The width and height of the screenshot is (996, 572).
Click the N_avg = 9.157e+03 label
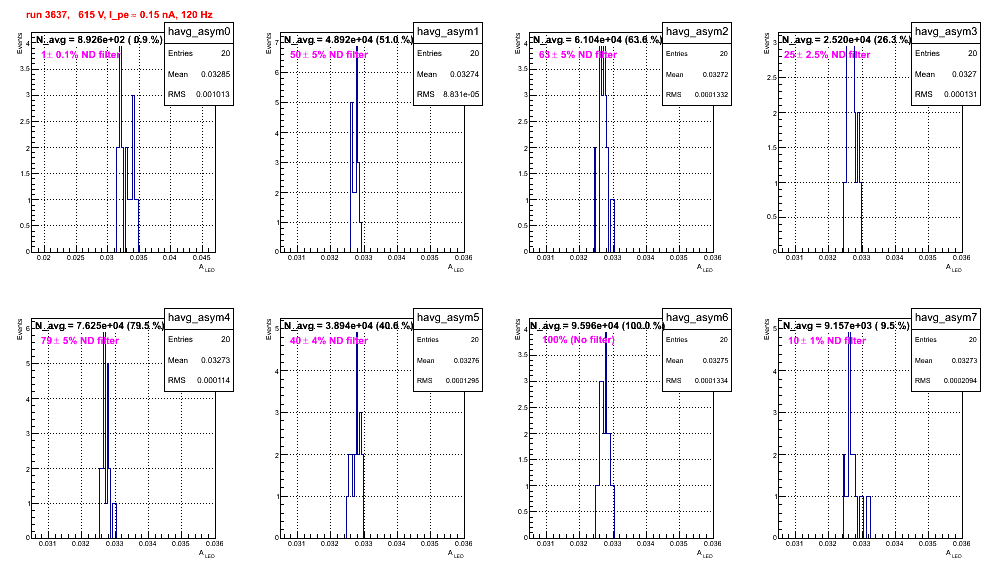pyautogui.click(x=846, y=325)
